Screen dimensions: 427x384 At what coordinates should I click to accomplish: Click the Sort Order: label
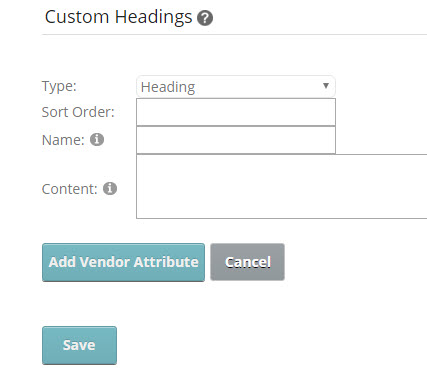point(78,112)
